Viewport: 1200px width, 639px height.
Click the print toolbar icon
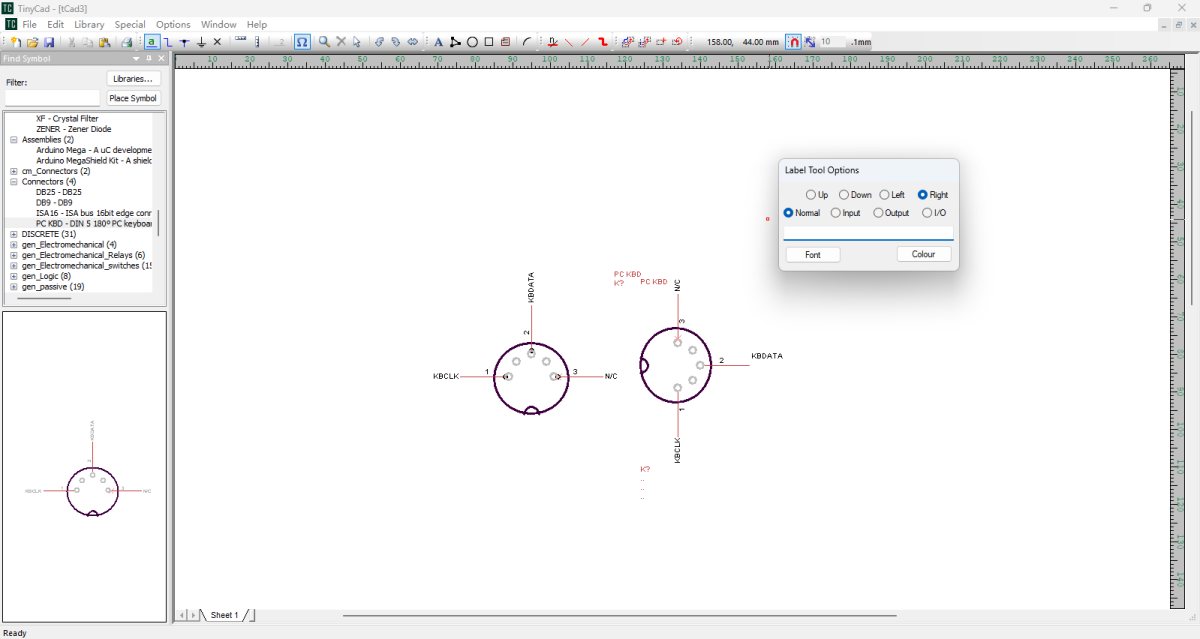tap(127, 42)
